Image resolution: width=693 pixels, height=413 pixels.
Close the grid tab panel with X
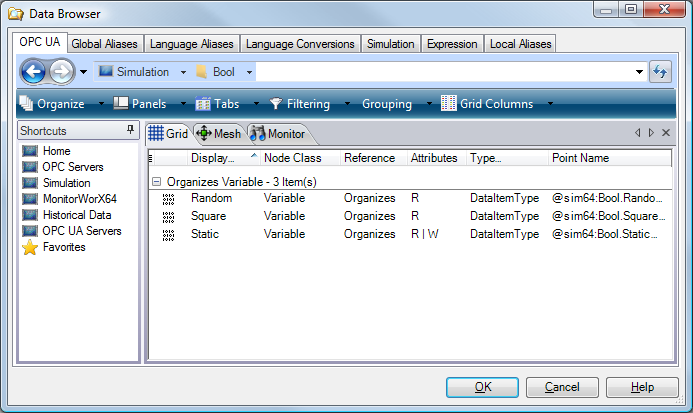(666, 132)
